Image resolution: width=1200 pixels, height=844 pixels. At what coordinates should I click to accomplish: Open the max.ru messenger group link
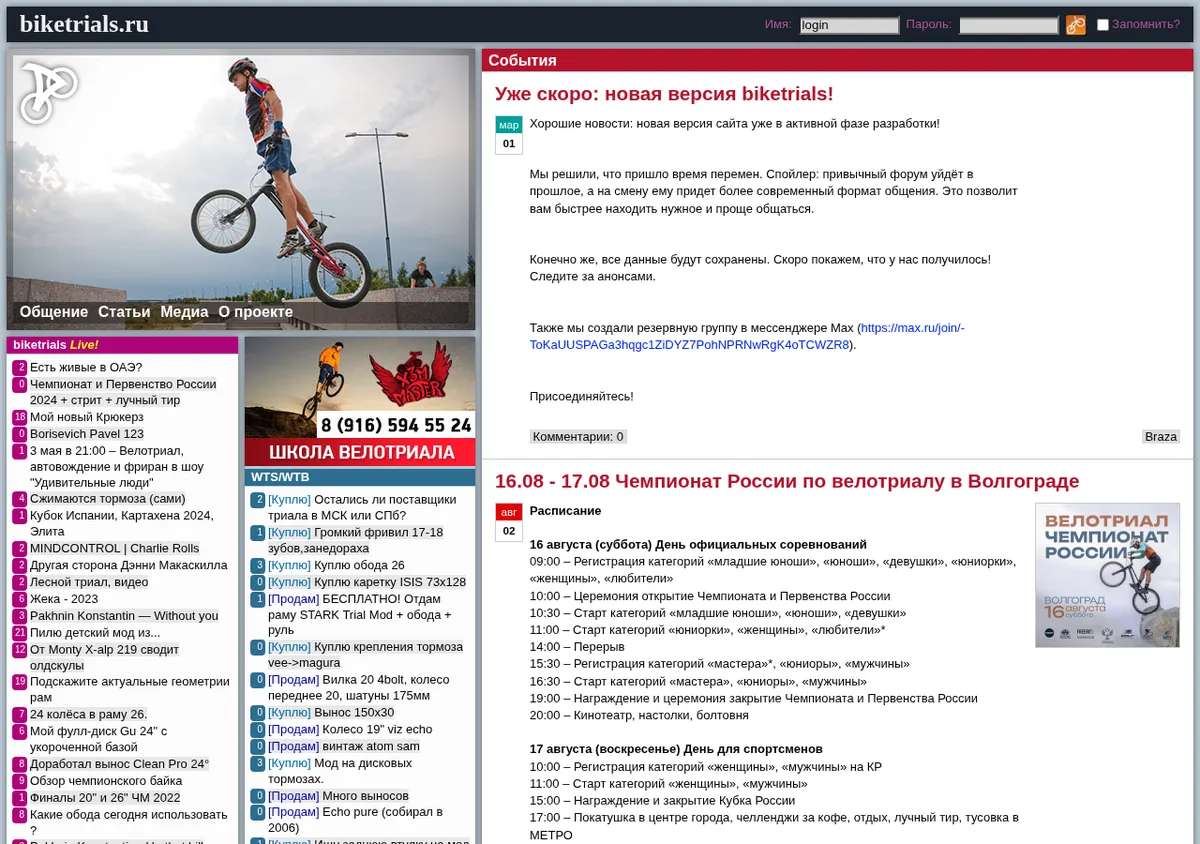click(747, 336)
